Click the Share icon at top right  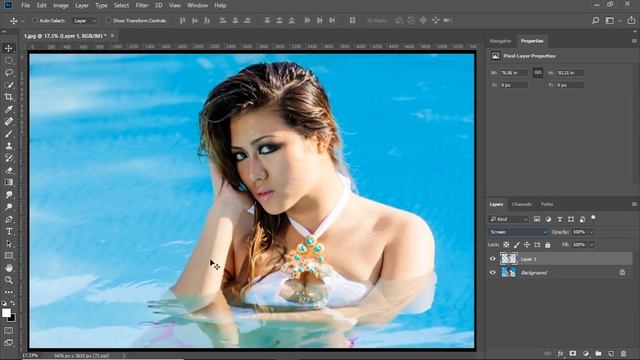[631, 20]
